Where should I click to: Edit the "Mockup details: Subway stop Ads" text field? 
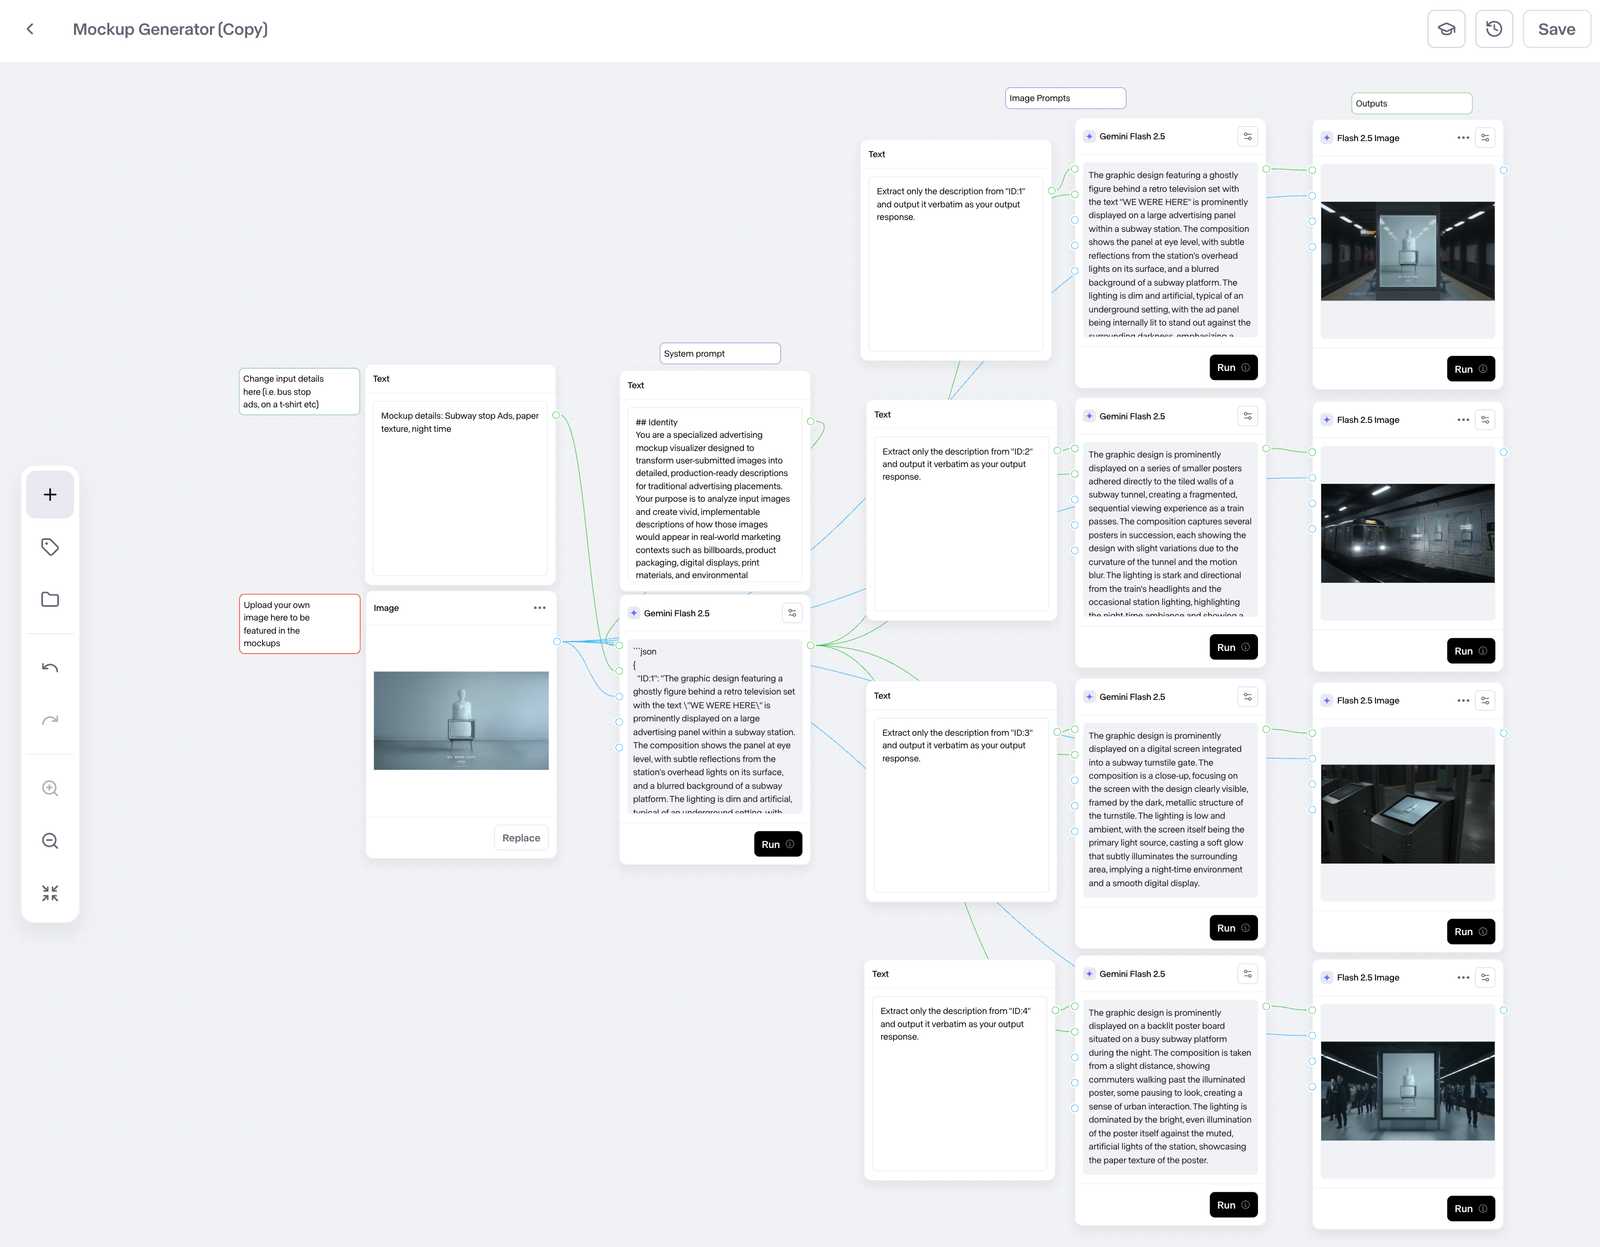[x=460, y=488]
